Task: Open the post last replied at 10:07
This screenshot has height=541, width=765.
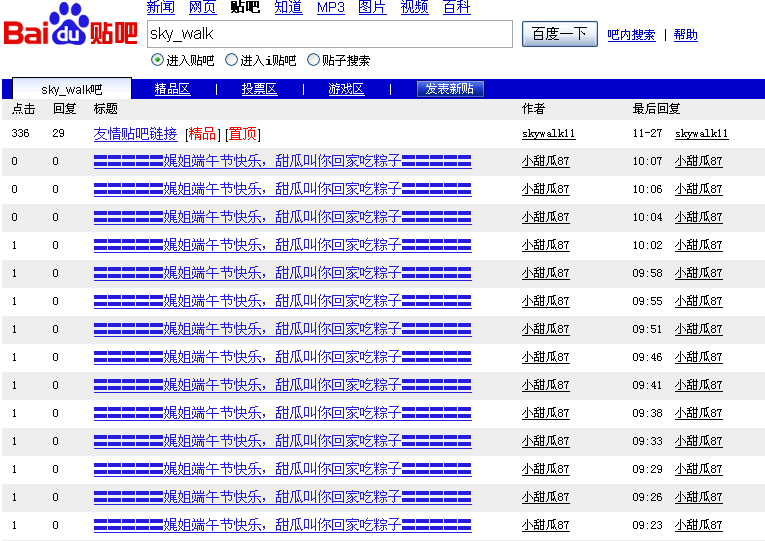Action: coord(282,161)
